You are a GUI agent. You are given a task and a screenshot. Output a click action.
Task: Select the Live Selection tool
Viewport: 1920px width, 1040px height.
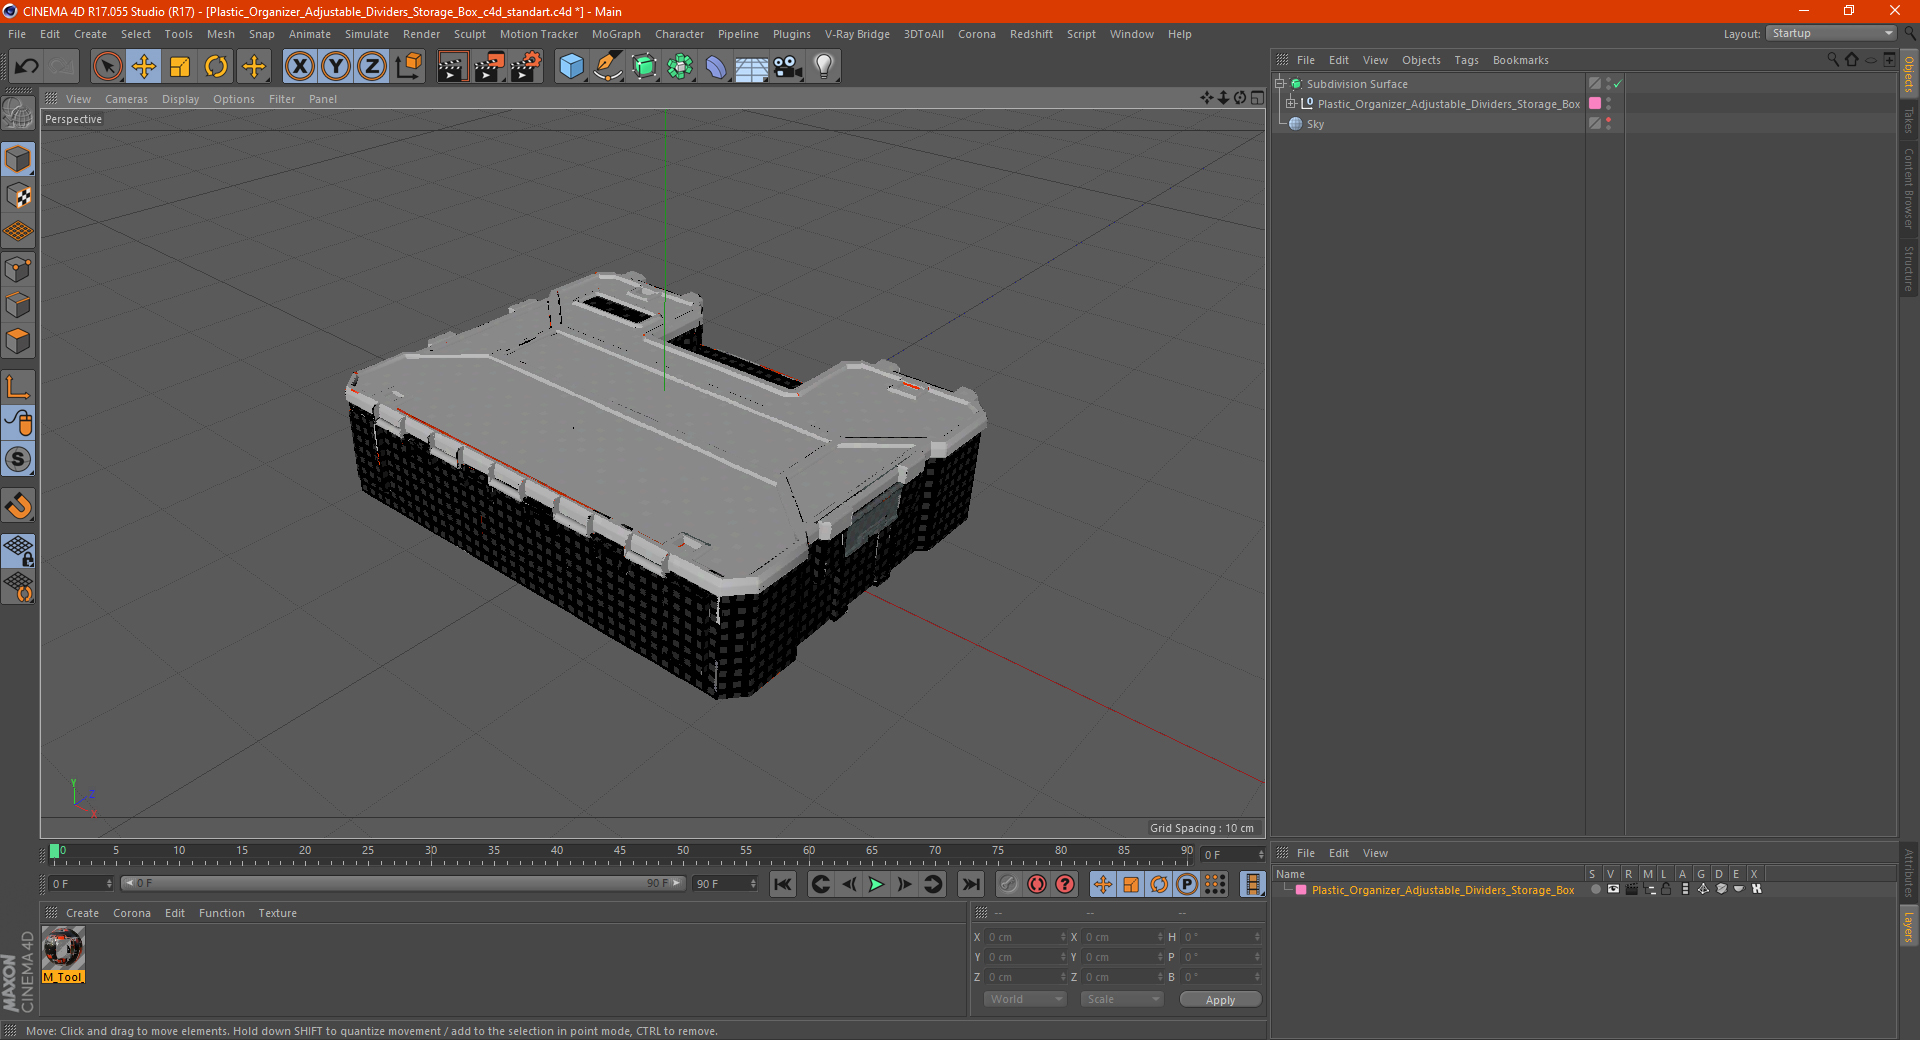point(107,67)
